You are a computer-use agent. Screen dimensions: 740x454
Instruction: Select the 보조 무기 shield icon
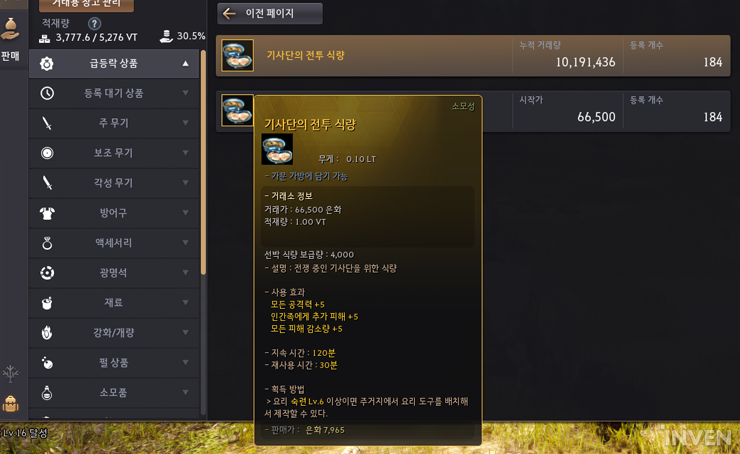[x=47, y=153]
